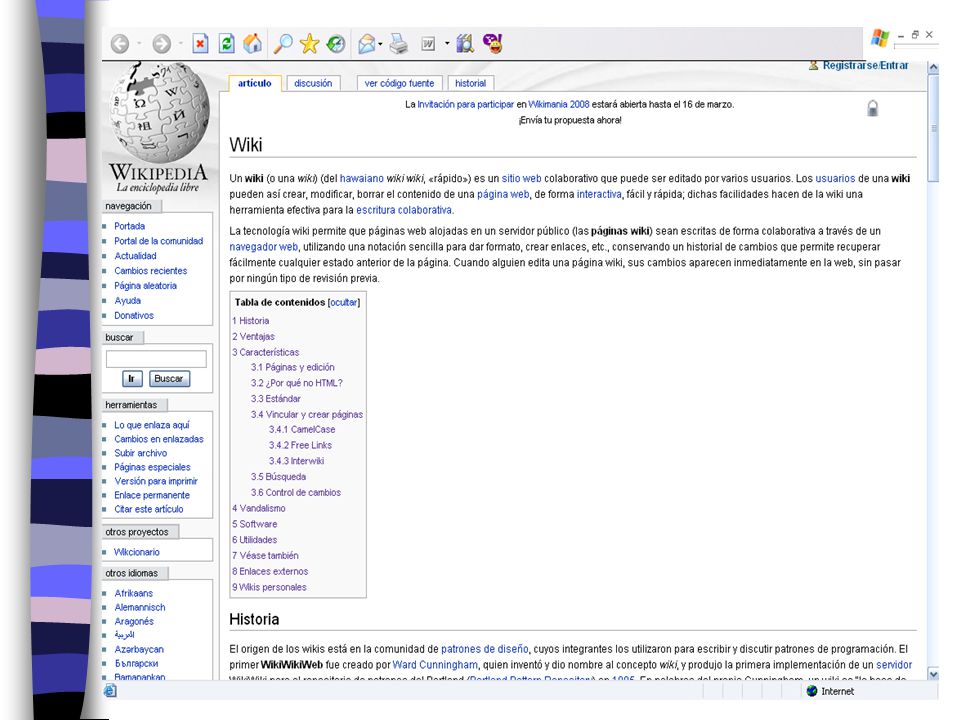This screenshot has height=720, width=960.
Task: Open the Wikimania 2008 link
Action: tap(558, 105)
